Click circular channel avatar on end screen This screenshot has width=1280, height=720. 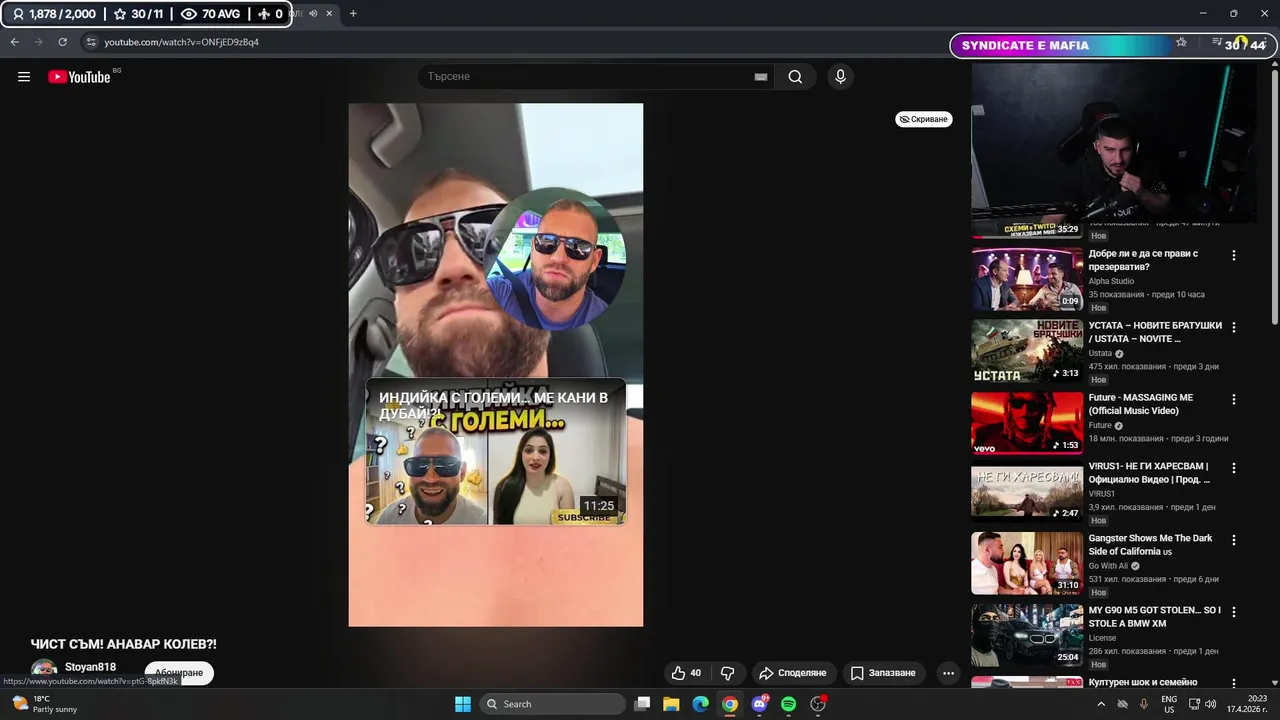[x=557, y=259]
